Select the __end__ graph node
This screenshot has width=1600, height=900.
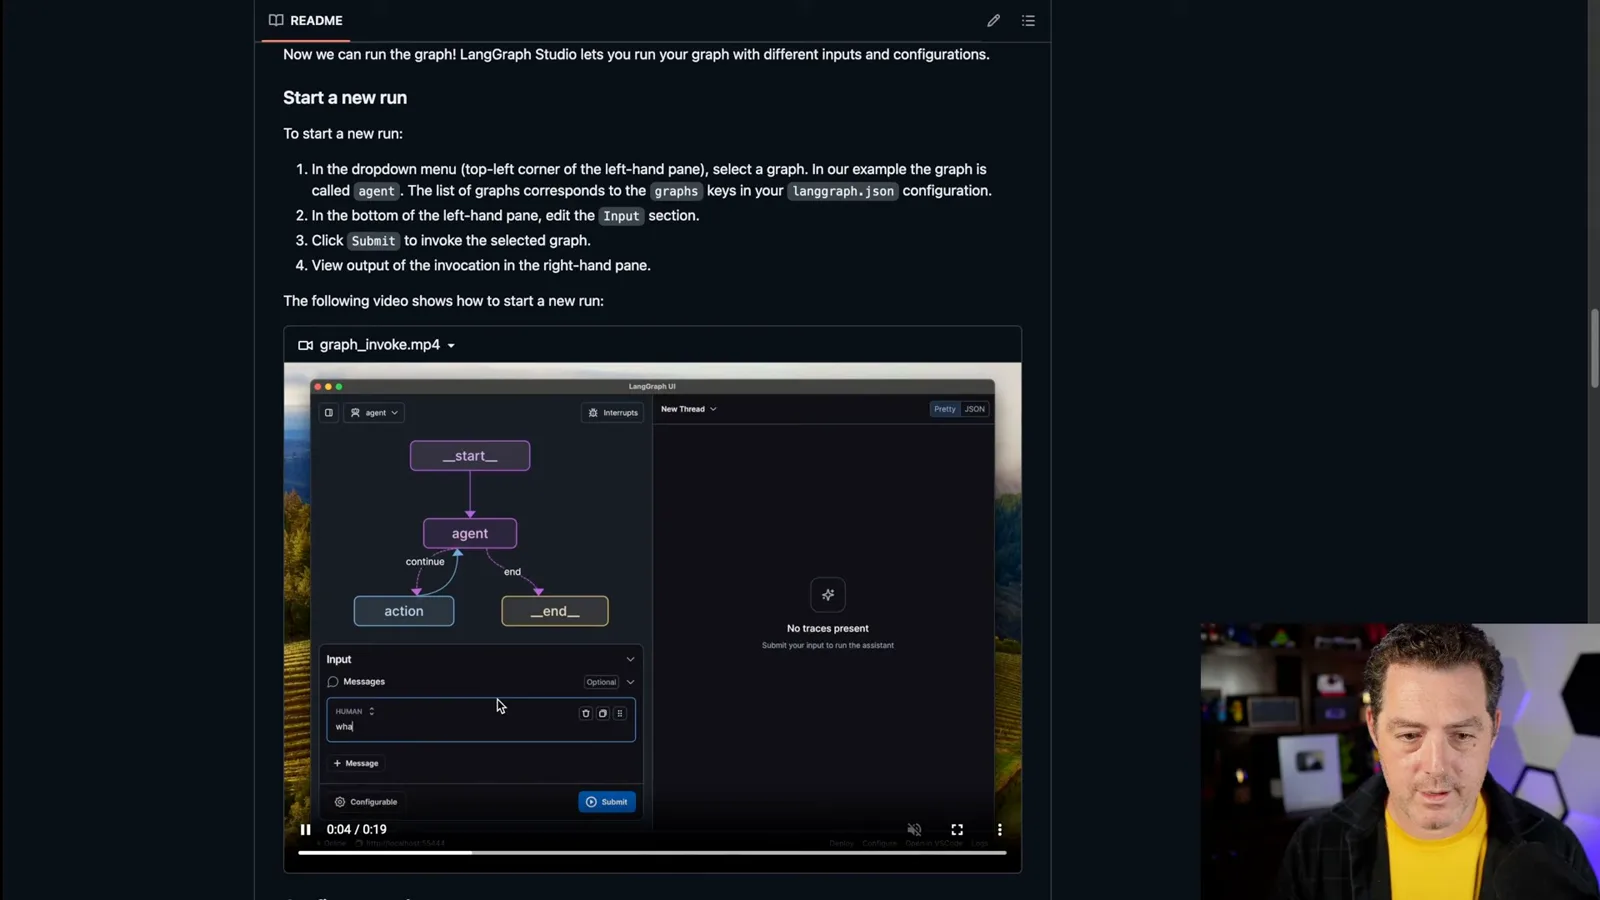coord(555,611)
